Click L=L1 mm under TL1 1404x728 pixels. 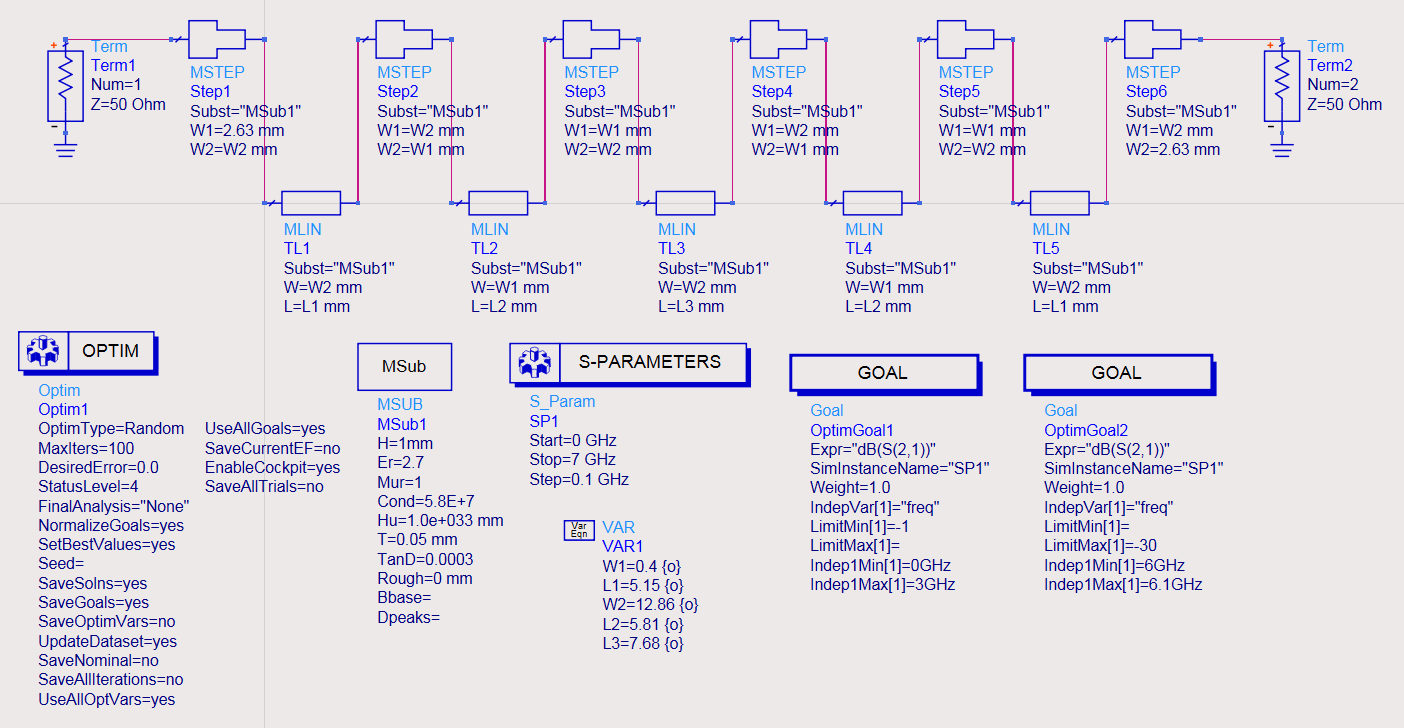(x=317, y=307)
